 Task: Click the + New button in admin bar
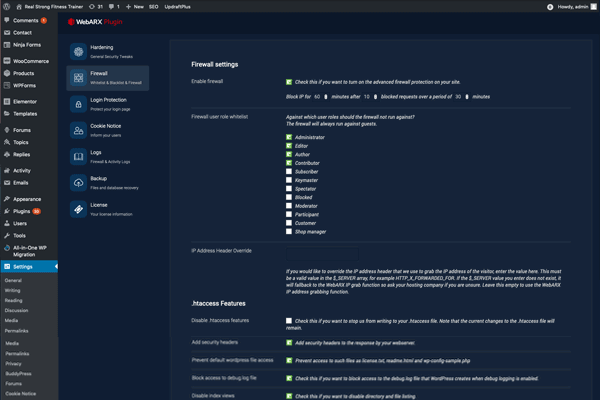click(132, 6)
